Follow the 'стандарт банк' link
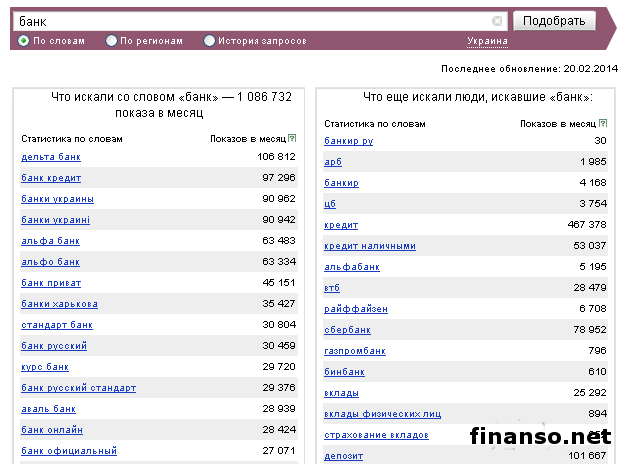Image resolution: width=626 pixels, height=464 pixels. pos(56,325)
